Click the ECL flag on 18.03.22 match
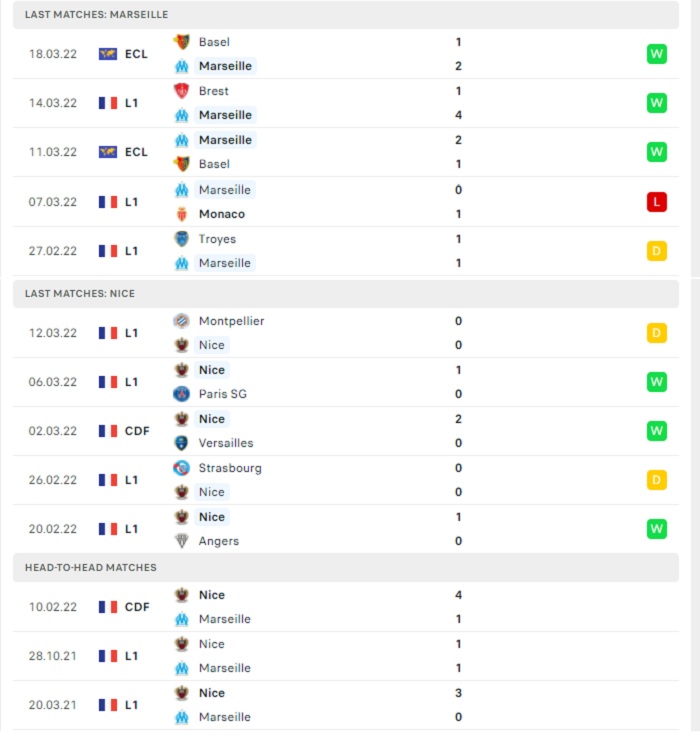 click(x=108, y=54)
